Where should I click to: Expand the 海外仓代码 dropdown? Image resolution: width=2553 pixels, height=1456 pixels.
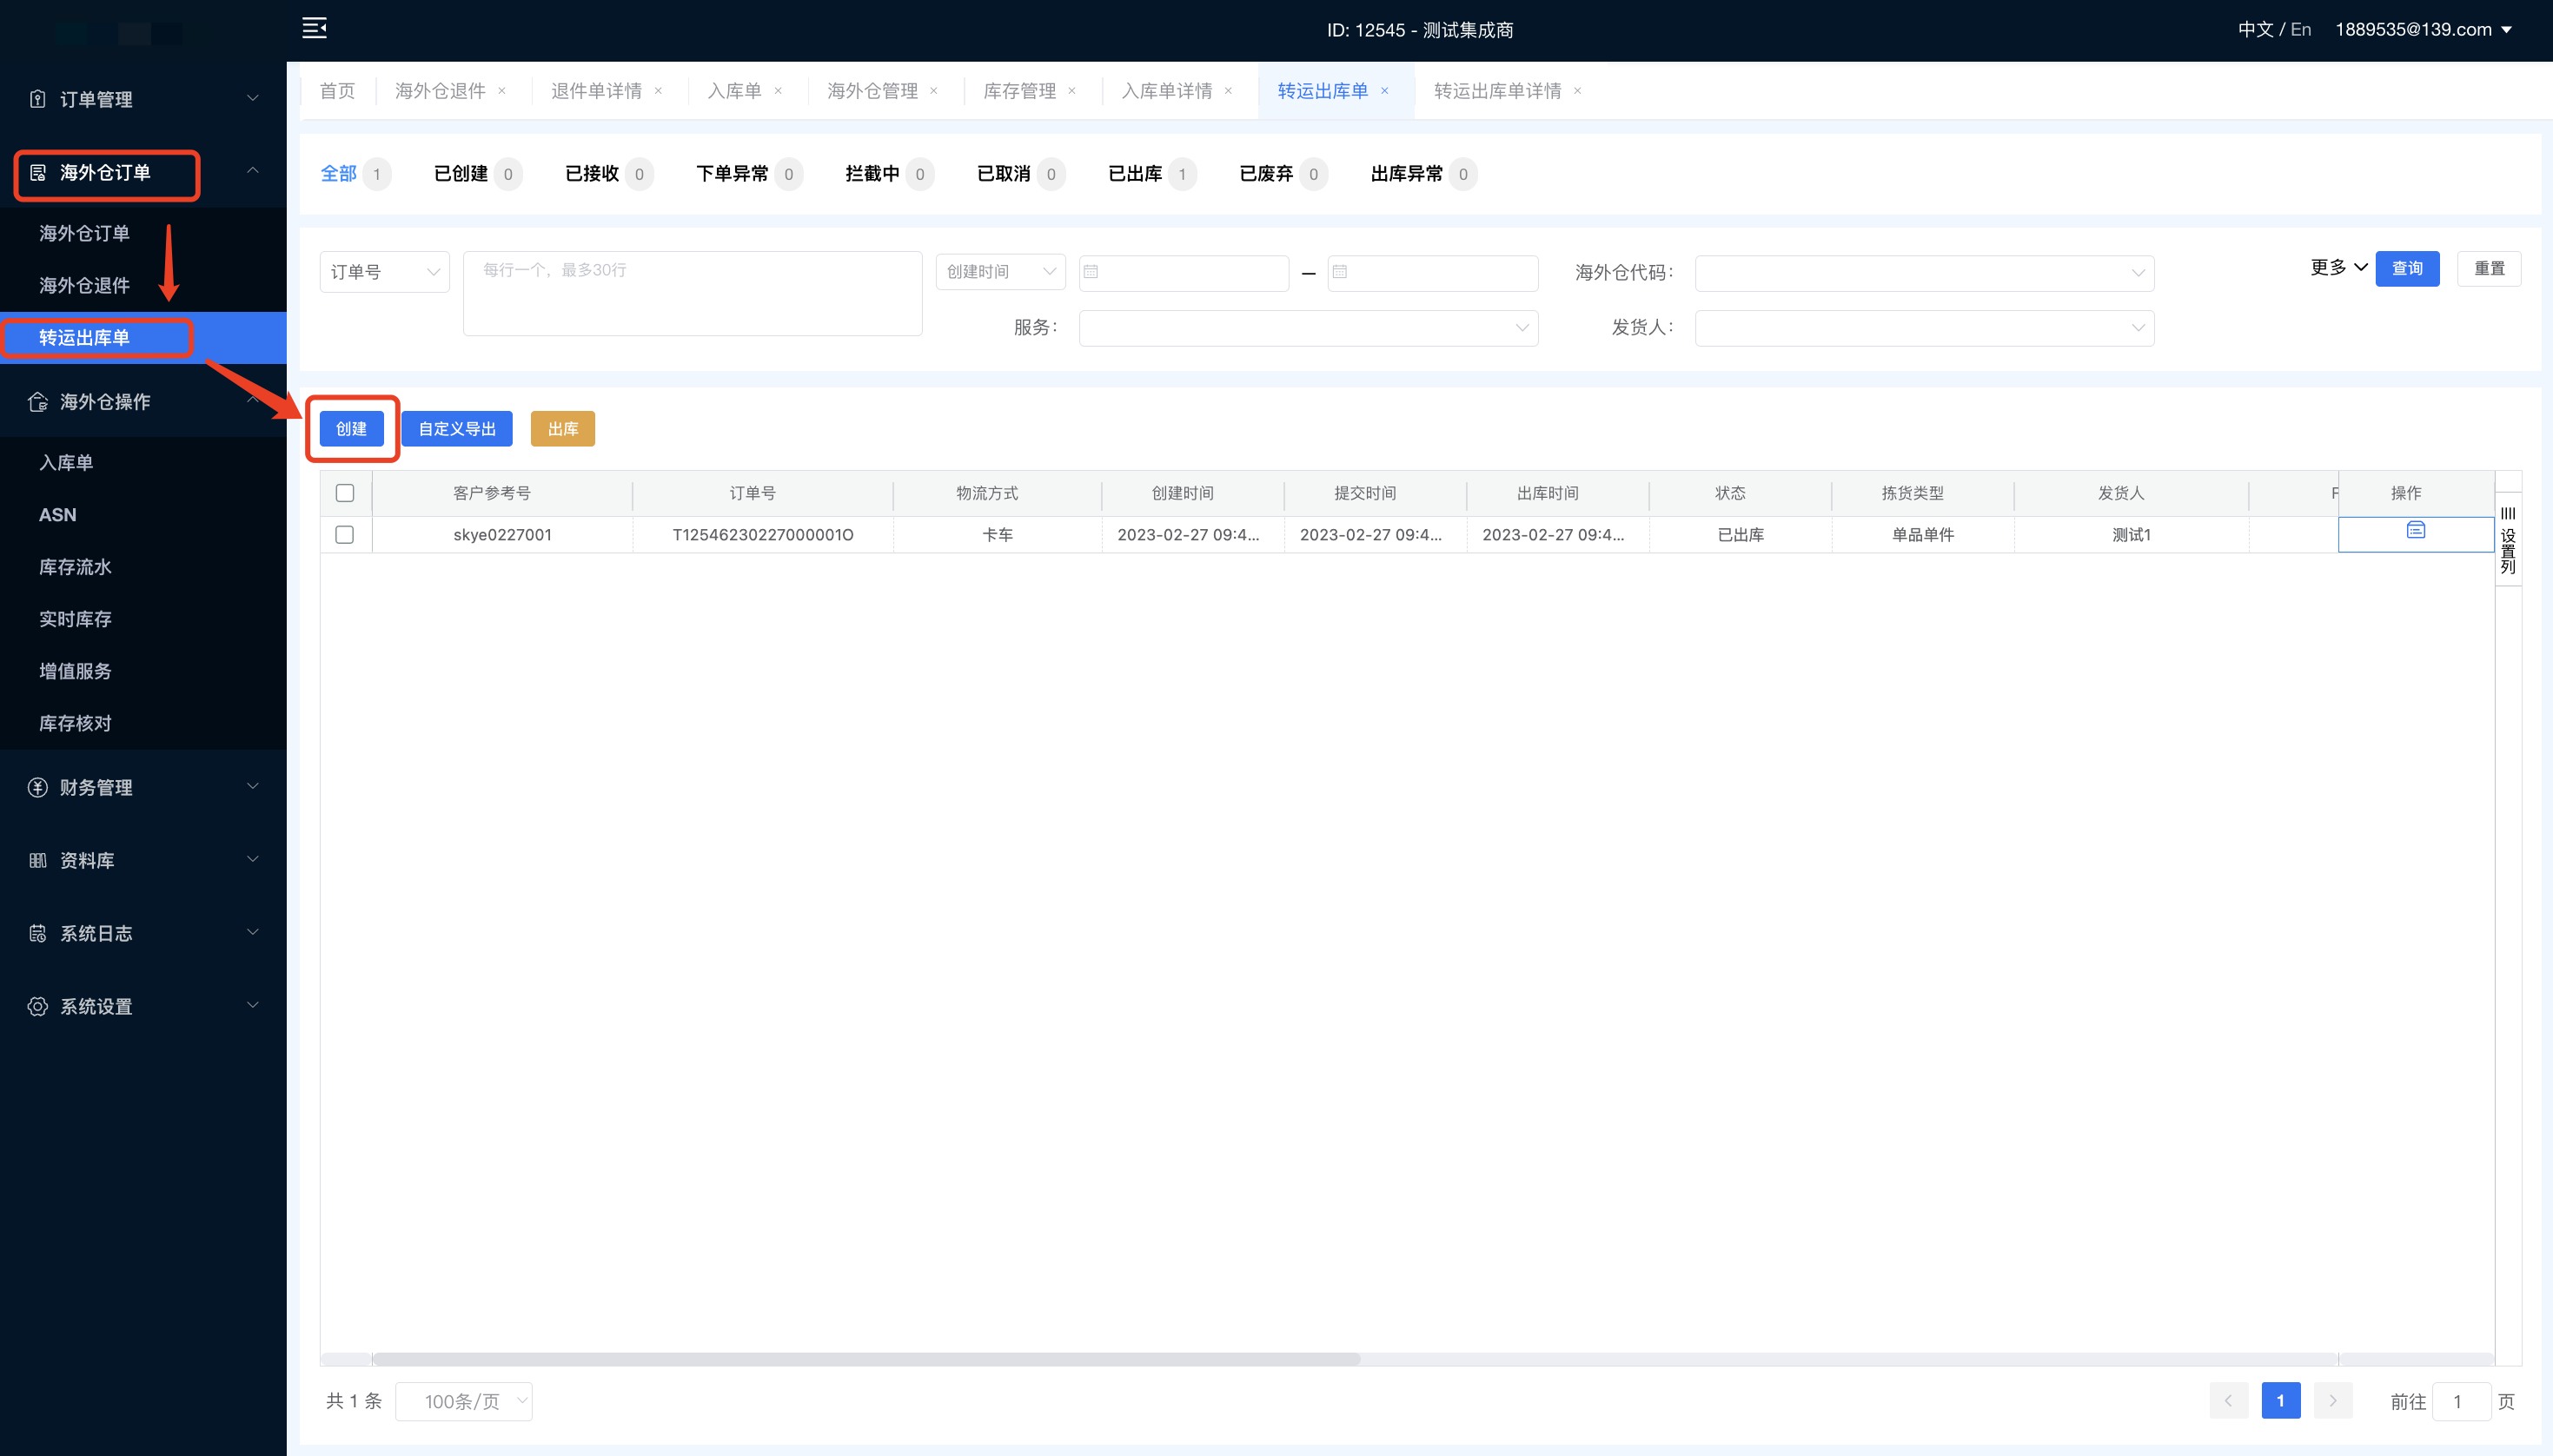click(1923, 273)
